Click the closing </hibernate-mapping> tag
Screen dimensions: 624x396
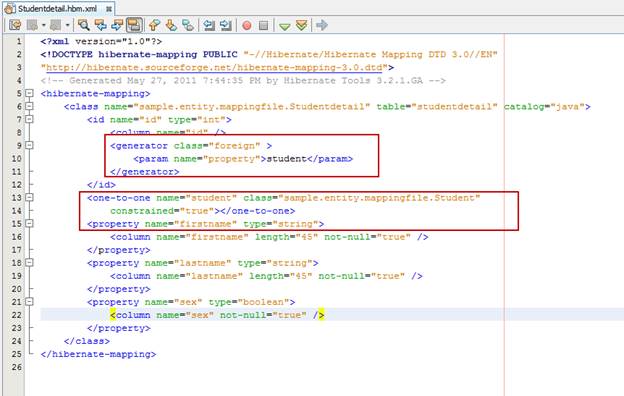click(98, 354)
